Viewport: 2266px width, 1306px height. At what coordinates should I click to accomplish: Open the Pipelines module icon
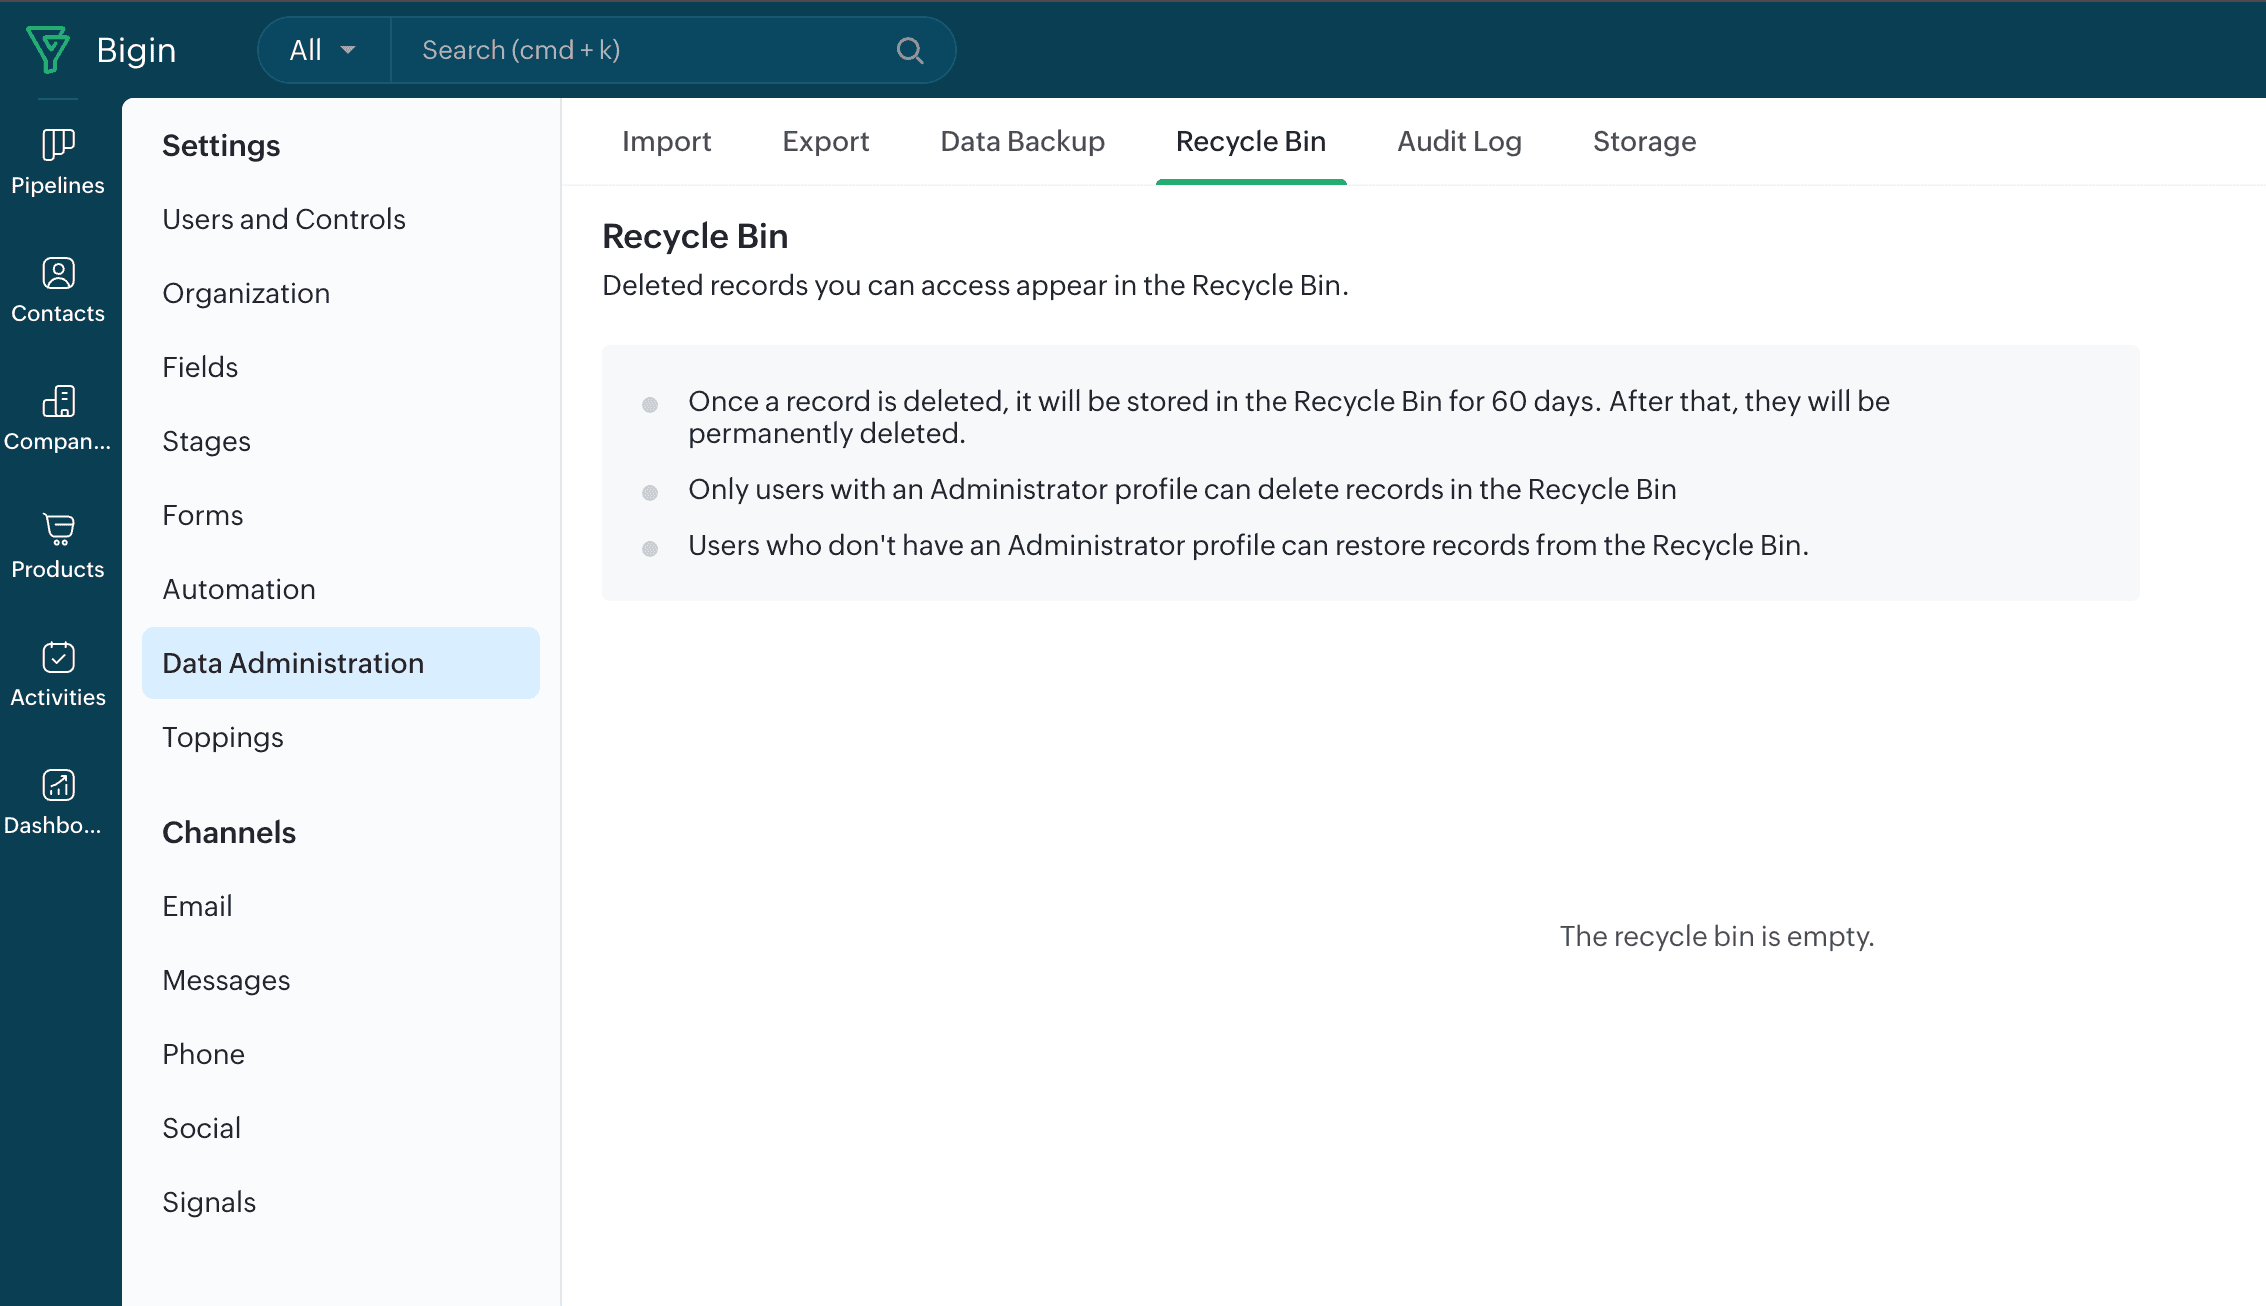(58, 146)
